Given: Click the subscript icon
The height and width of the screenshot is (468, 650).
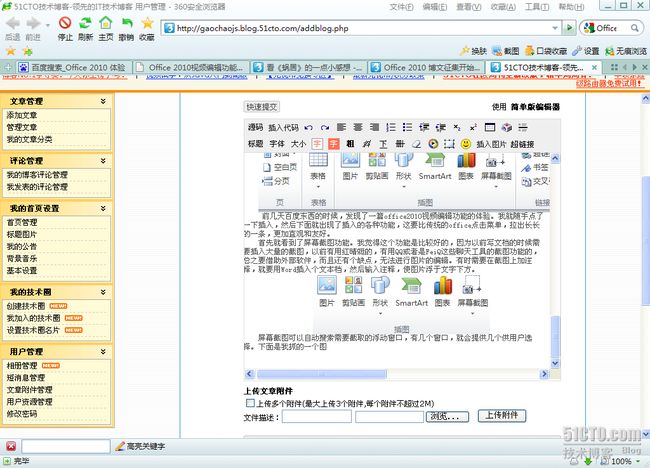Looking at the screenshot, I should [457, 127].
